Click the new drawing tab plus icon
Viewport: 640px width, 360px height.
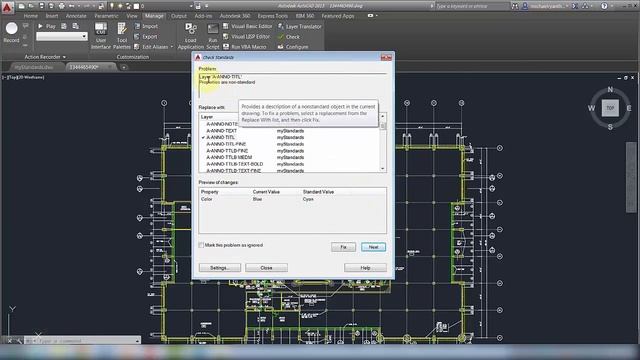pos(124,67)
